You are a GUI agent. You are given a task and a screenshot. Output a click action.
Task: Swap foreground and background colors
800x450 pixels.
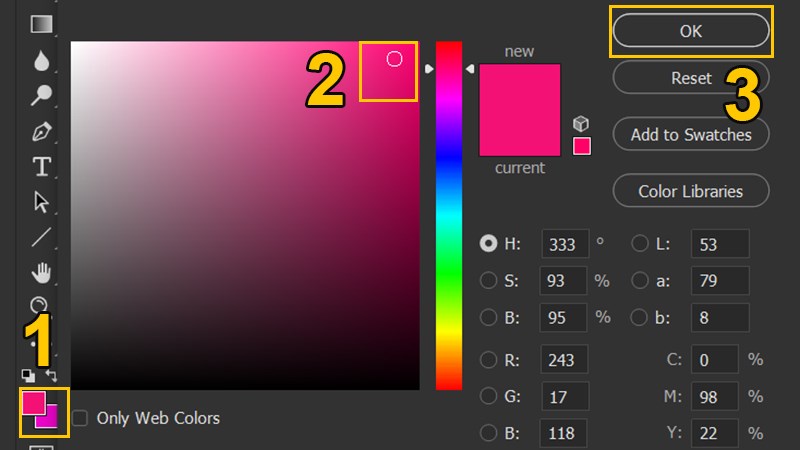click(x=52, y=375)
